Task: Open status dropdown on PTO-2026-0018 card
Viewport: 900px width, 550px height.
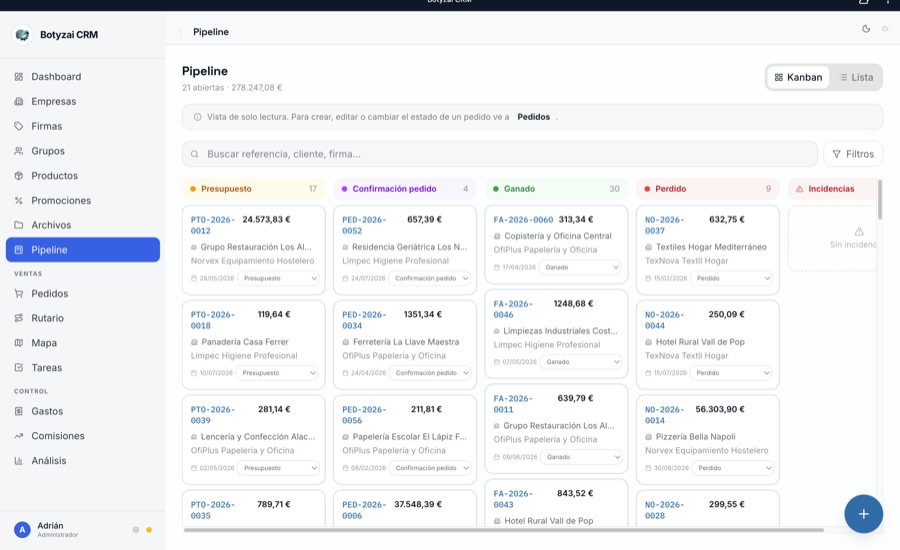Action: (277, 373)
